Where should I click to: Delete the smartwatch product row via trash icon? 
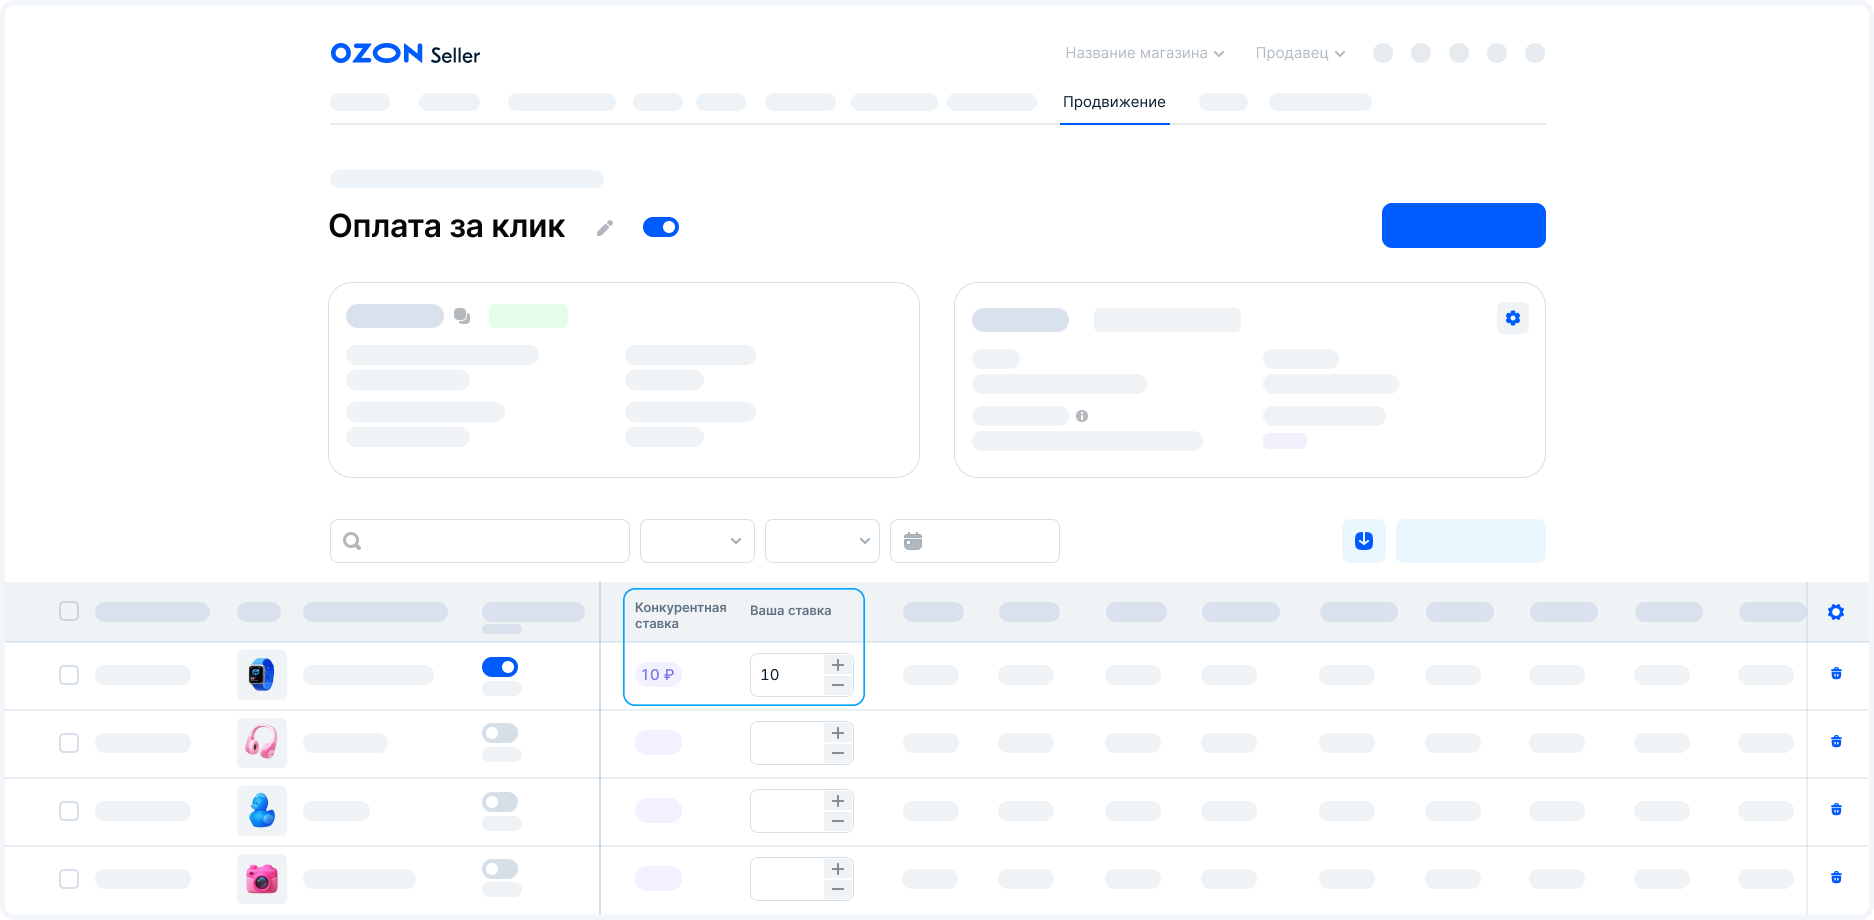(1835, 674)
